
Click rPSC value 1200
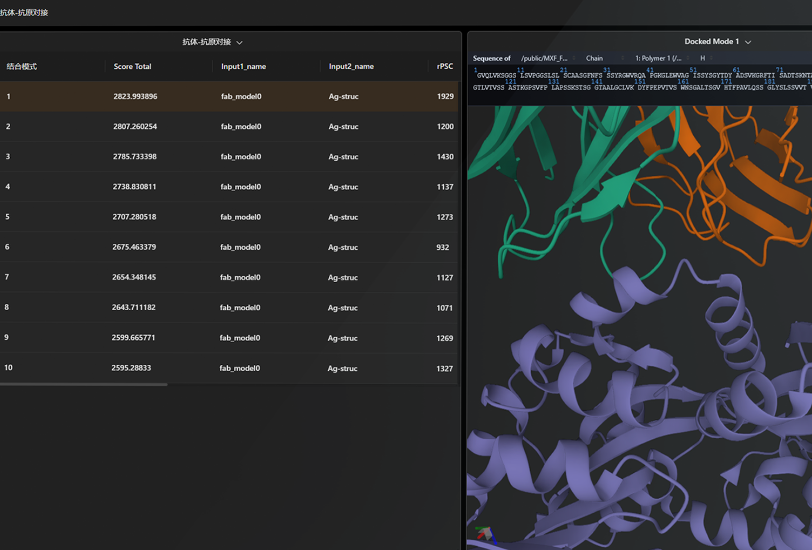(445, 126)
